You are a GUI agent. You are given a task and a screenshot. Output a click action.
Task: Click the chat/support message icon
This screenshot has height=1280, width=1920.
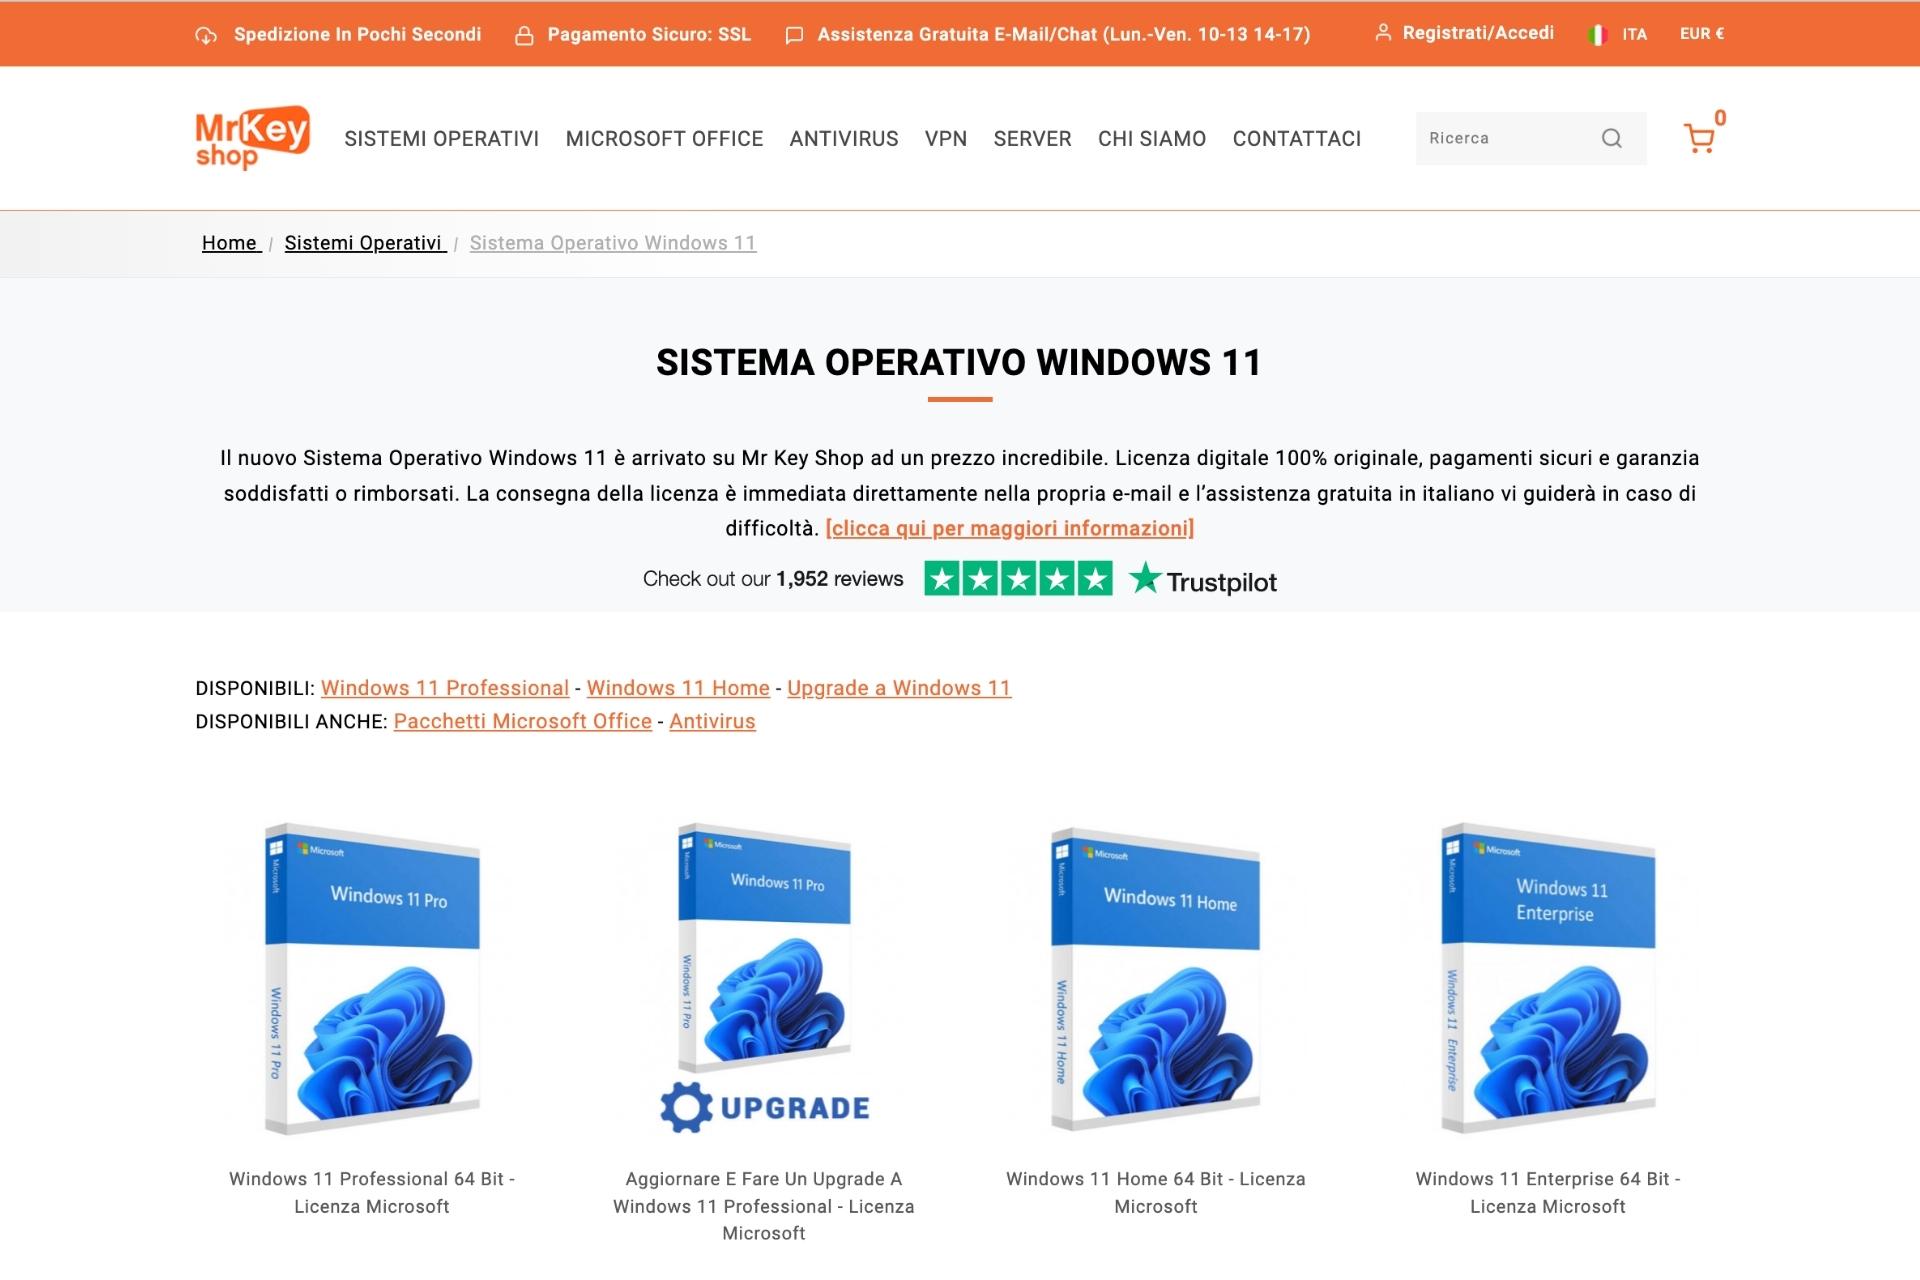pos(794,34)
